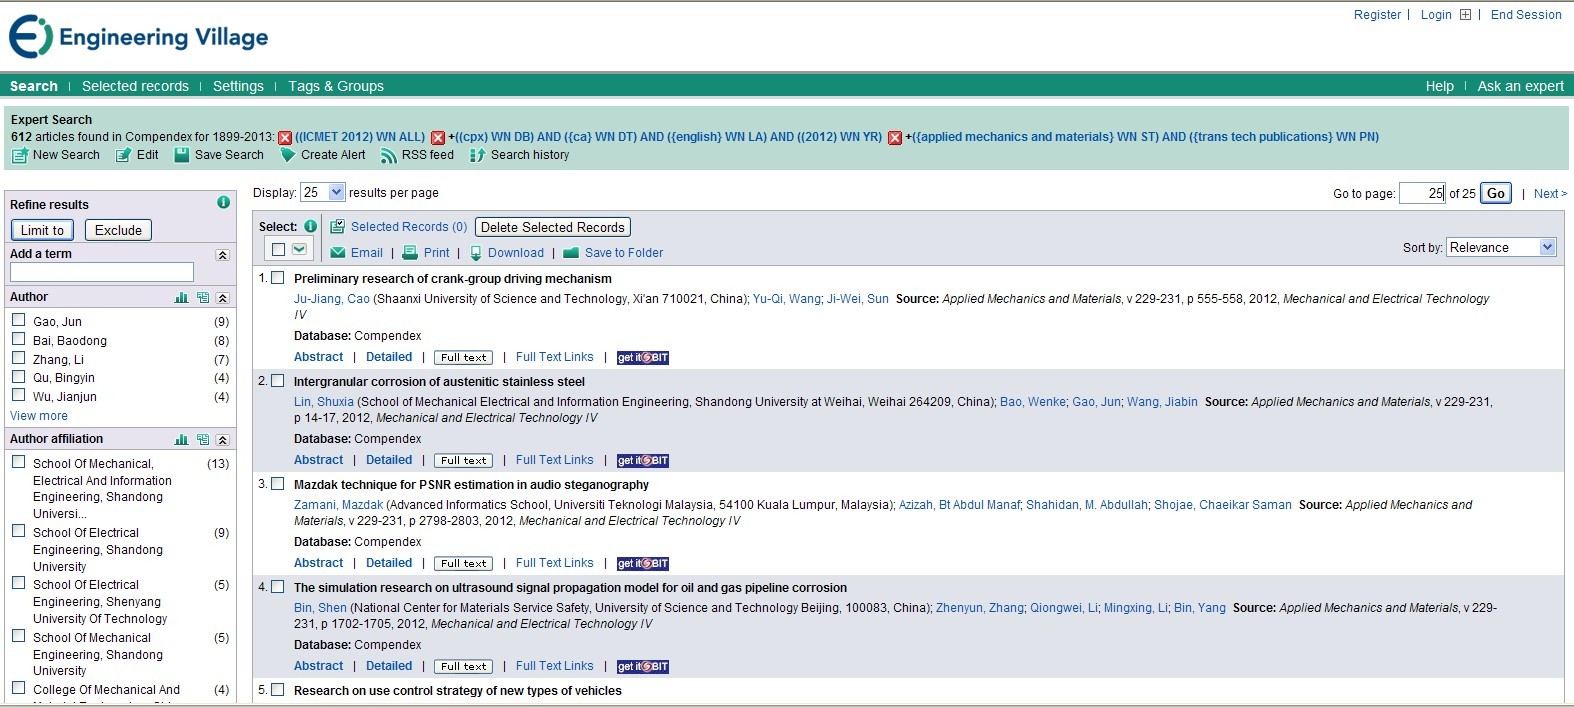Open the Search tab
The width and height of the screenshot is (1574, 708).
tap(34, 86)
